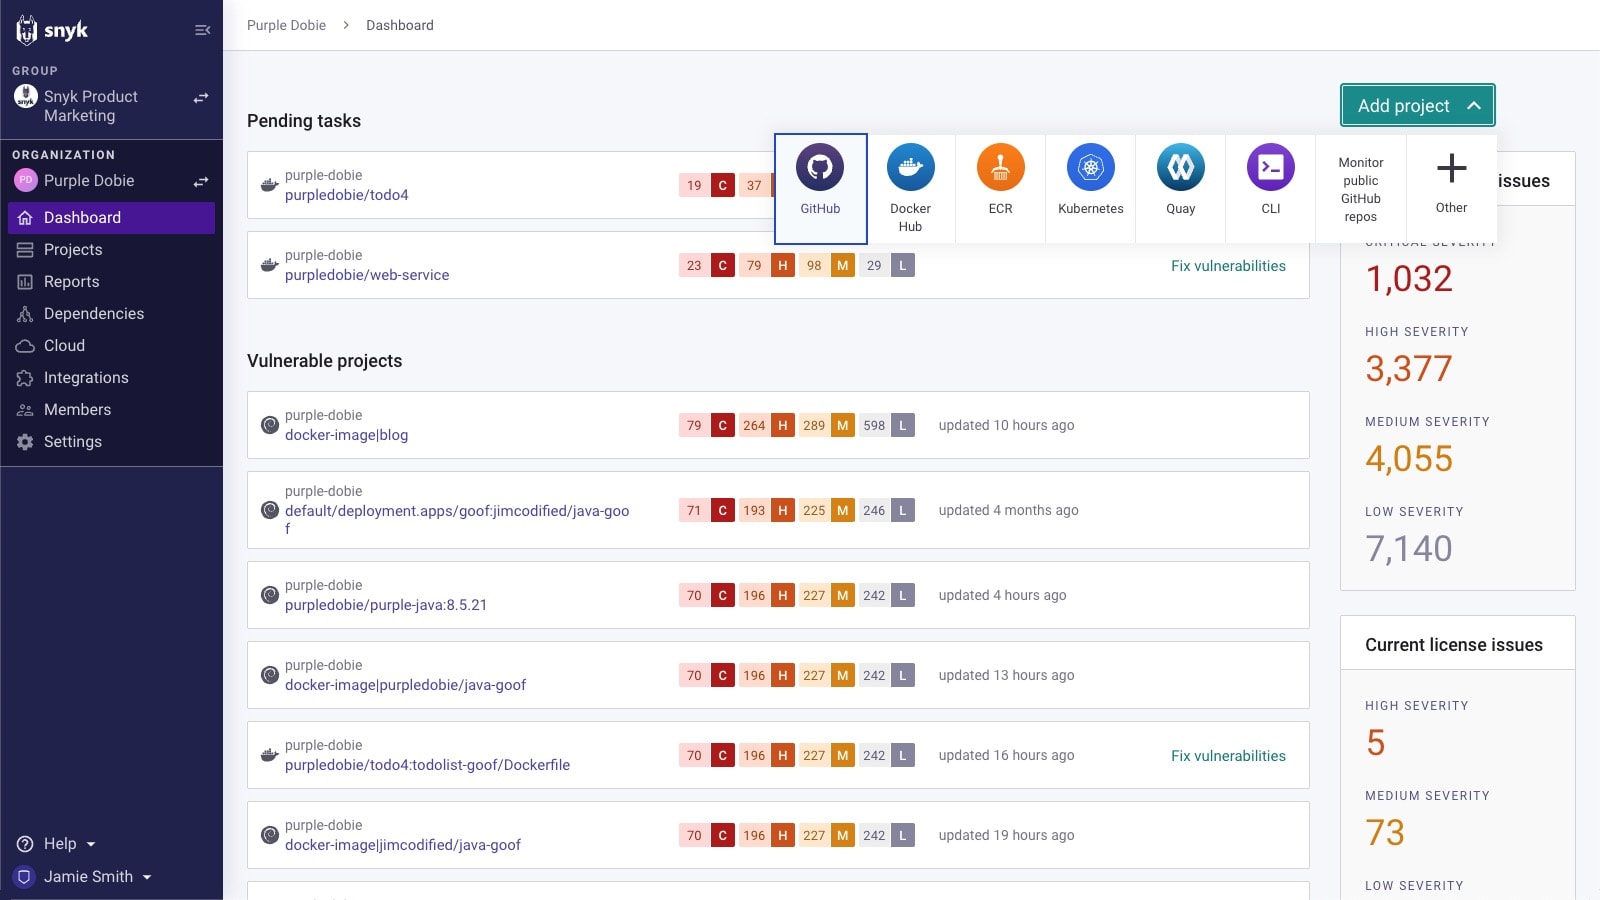Collapse the sidebar with the menu icon
1600x900 pixels.
[x=202, y=30]
